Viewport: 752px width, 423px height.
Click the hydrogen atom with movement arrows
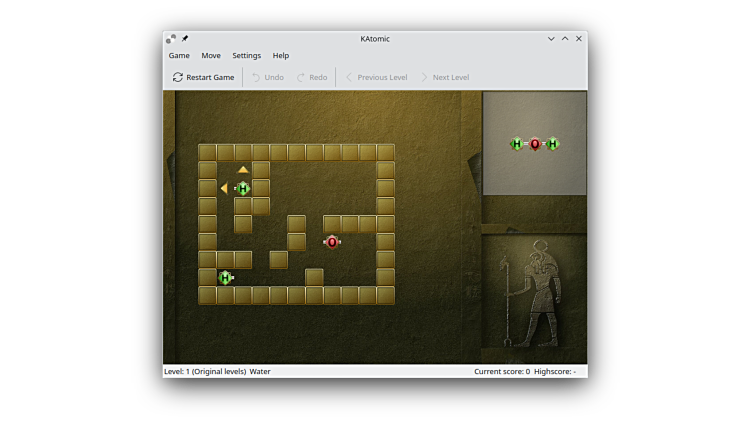point(243,188)
